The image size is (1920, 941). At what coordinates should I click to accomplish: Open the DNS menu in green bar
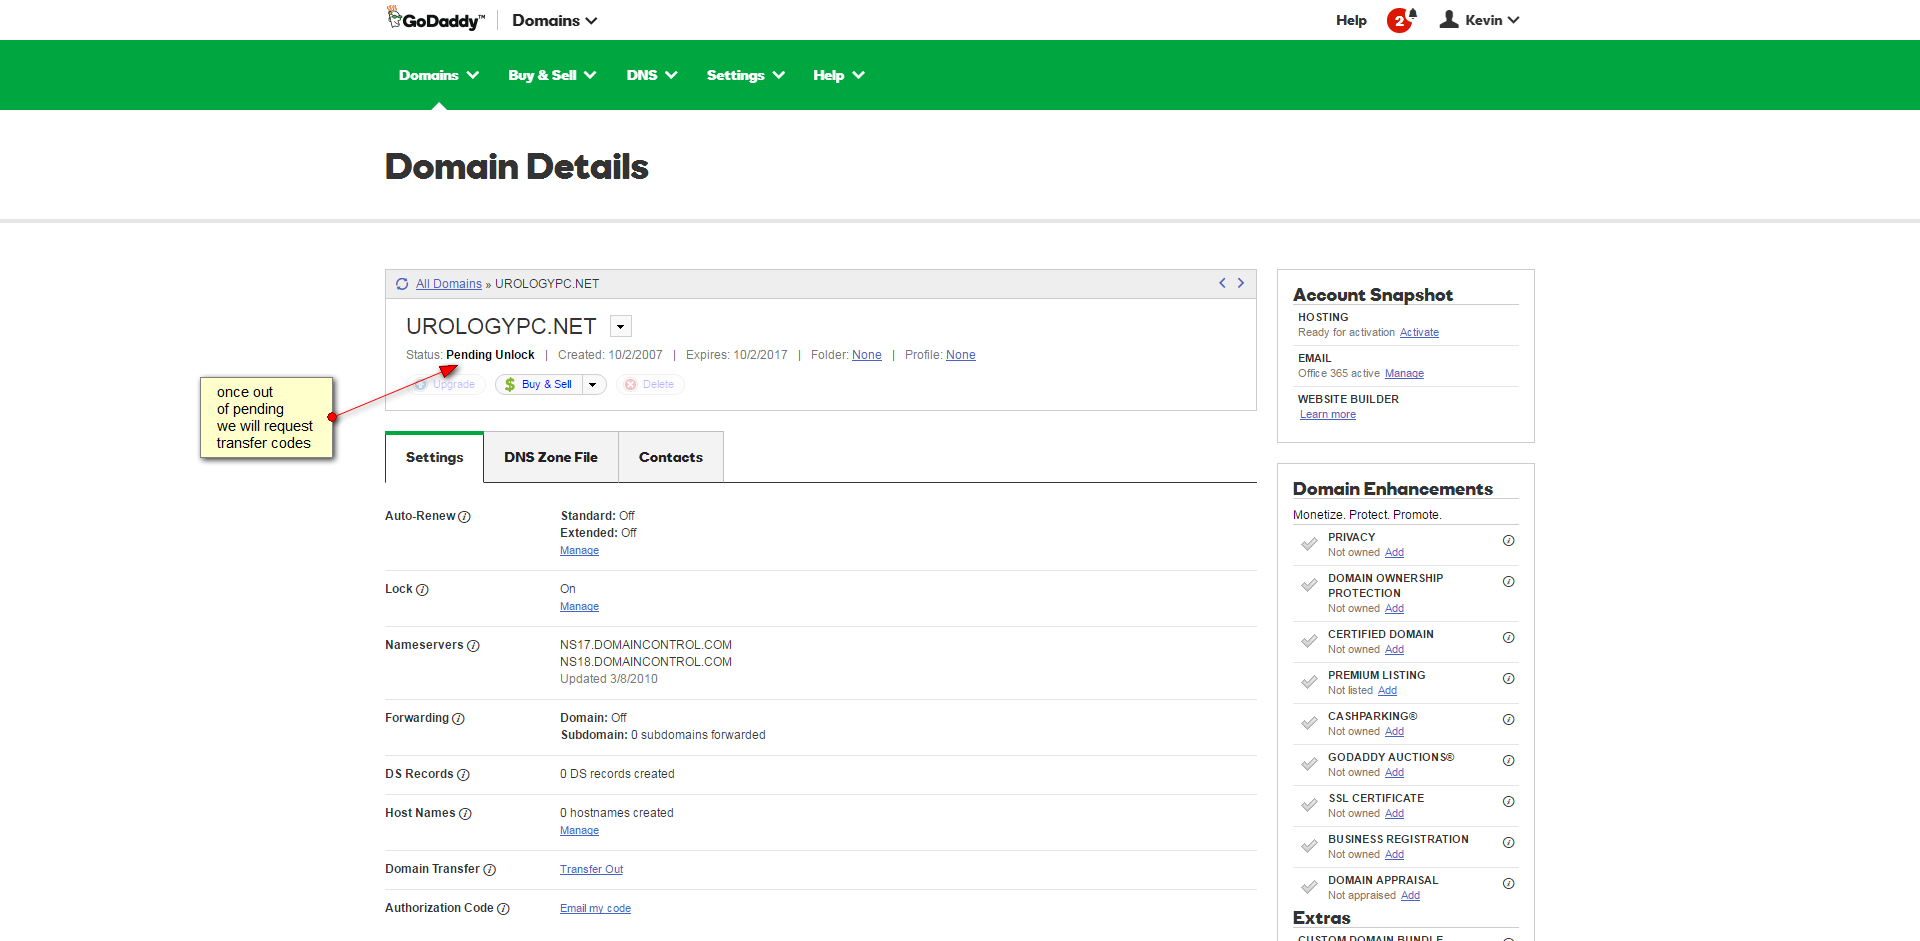pyautogui.click(x=651, y=75)
